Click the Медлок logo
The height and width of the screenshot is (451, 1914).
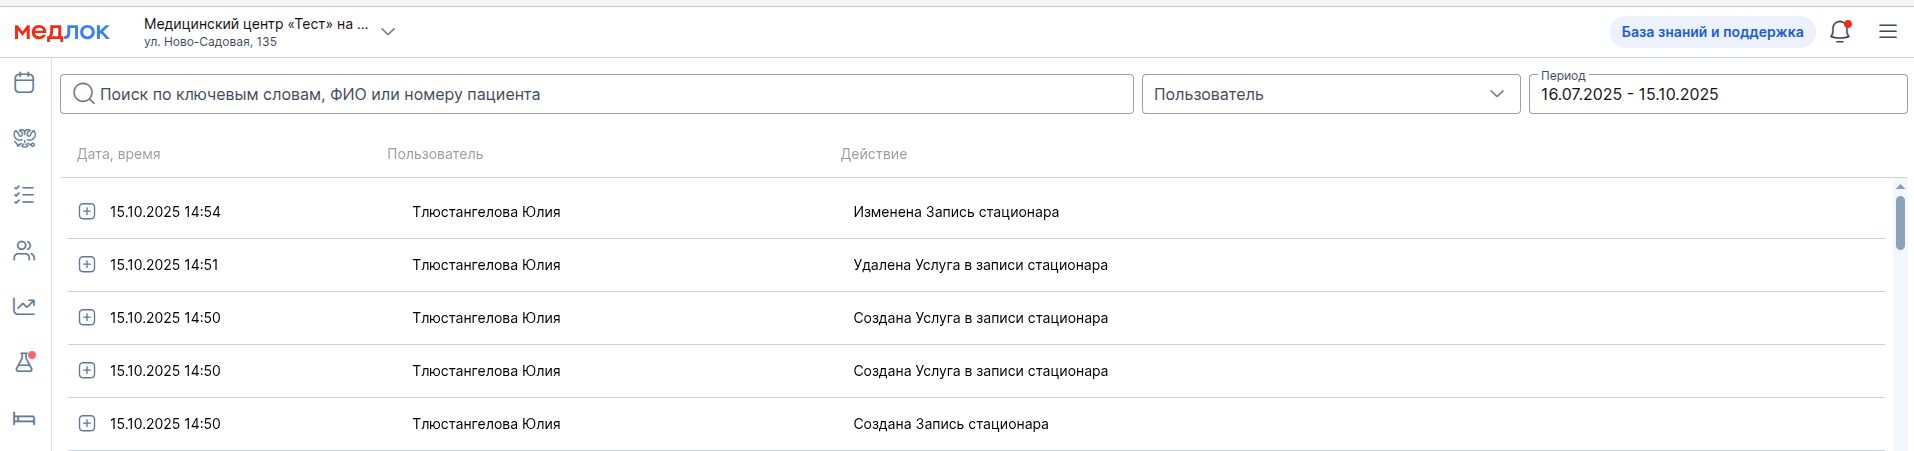[x=62, y=32]
